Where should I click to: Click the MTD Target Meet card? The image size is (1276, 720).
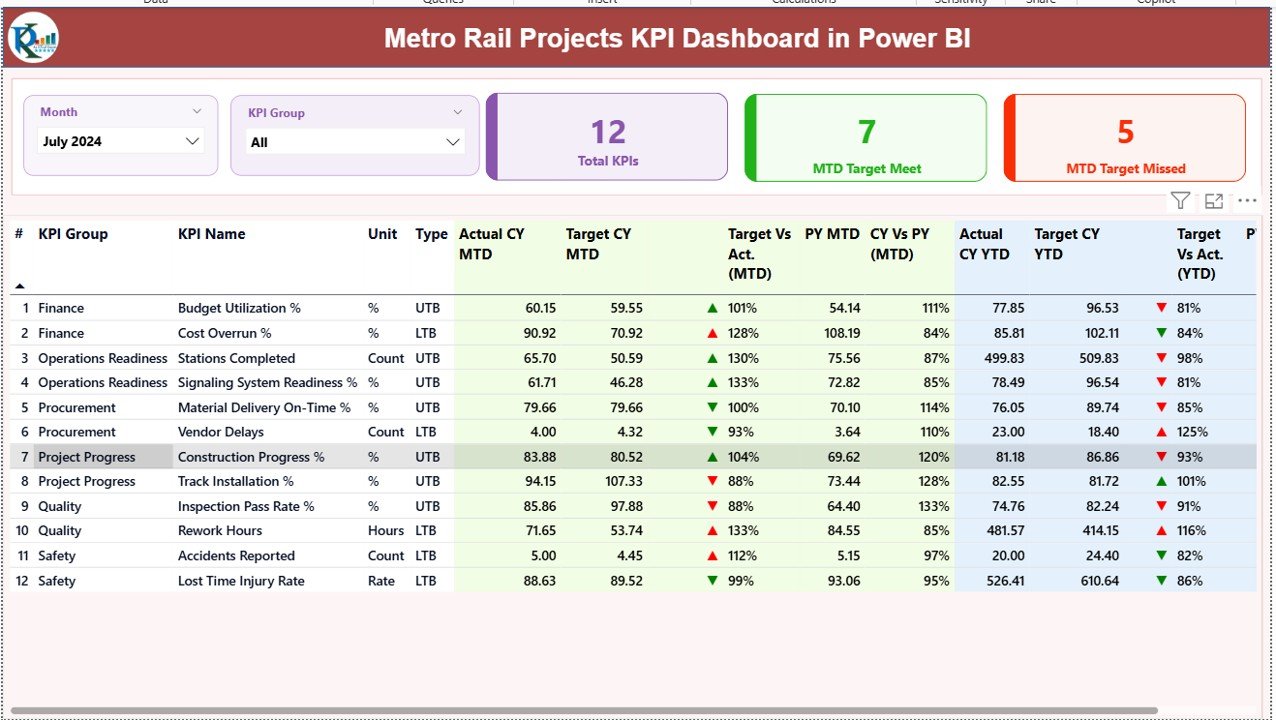point(865,137)
